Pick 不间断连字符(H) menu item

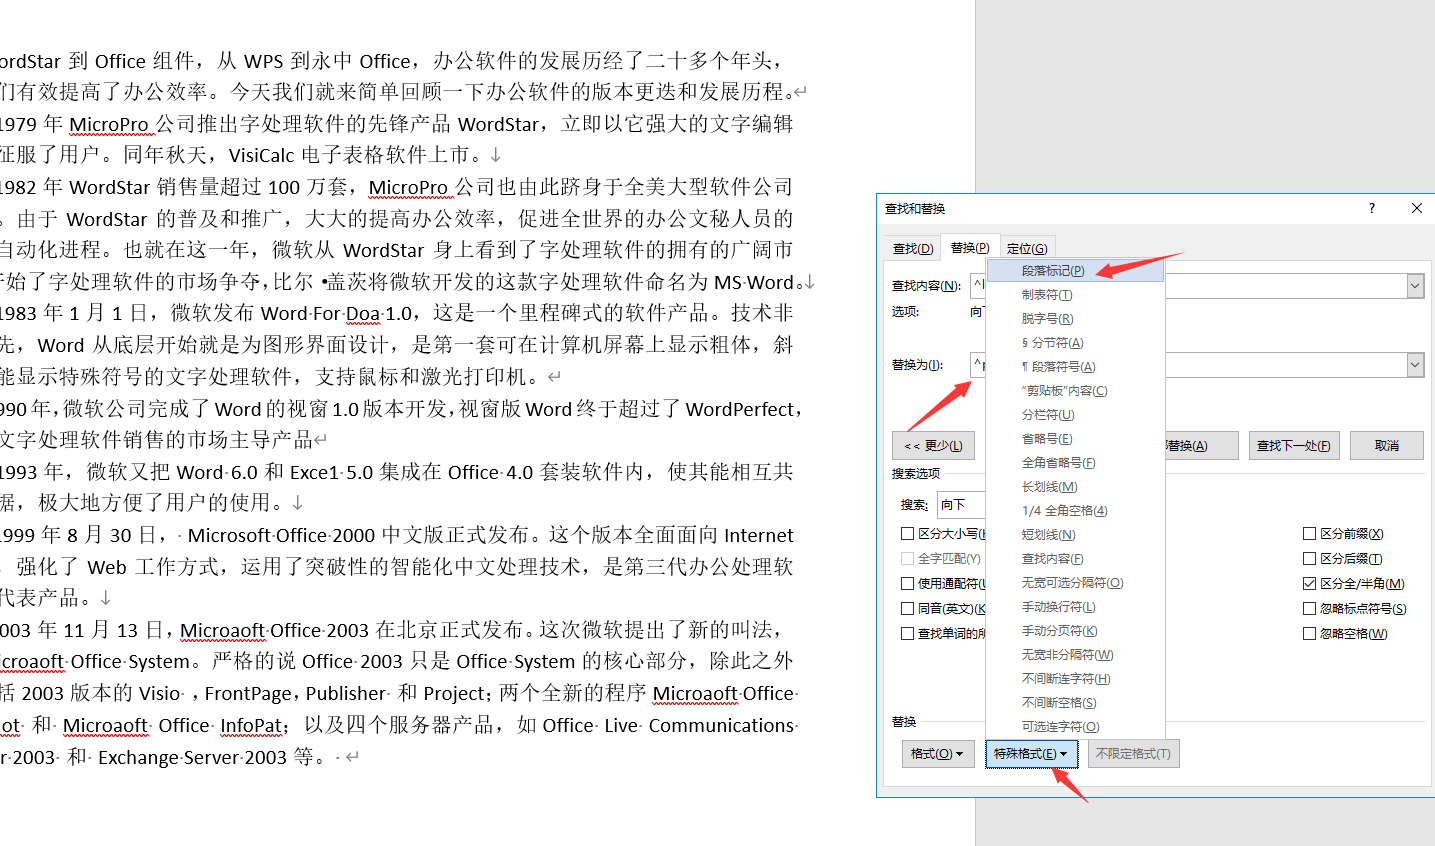pyautogui.click(x=1075, y=679)
